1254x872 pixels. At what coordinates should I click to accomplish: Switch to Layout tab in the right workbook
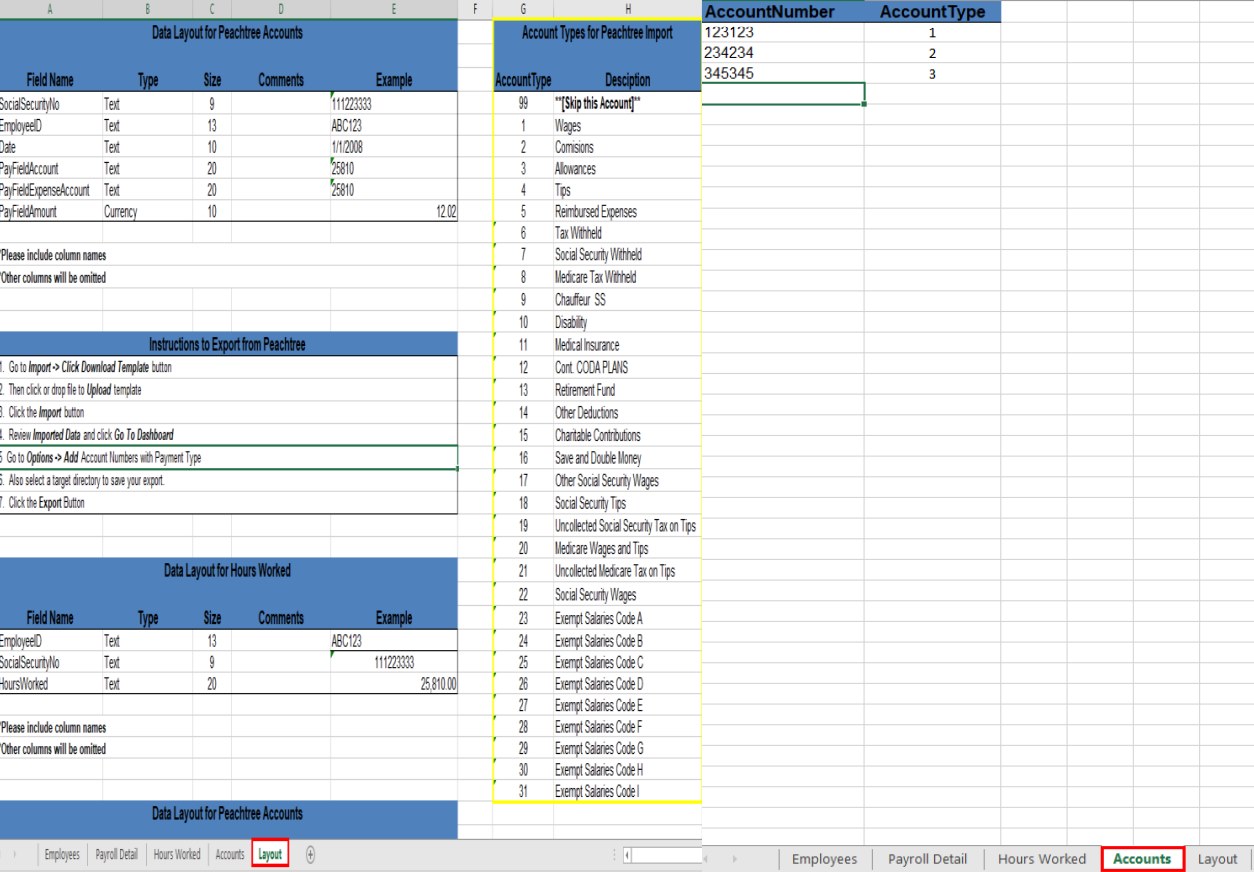click(1217, 859)
